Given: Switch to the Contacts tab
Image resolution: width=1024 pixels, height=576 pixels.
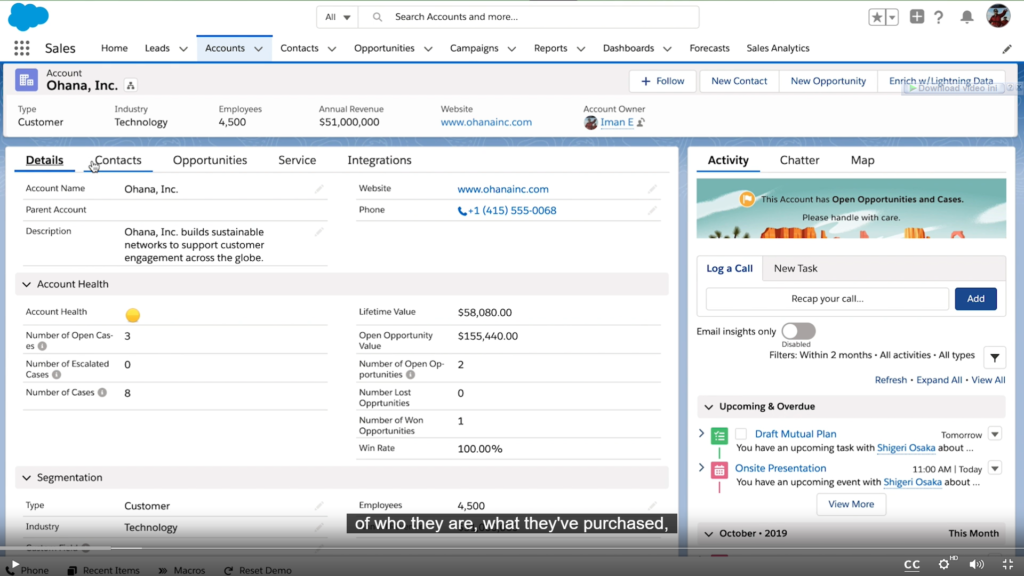Looking at the screenshot, I should [119, 160].
